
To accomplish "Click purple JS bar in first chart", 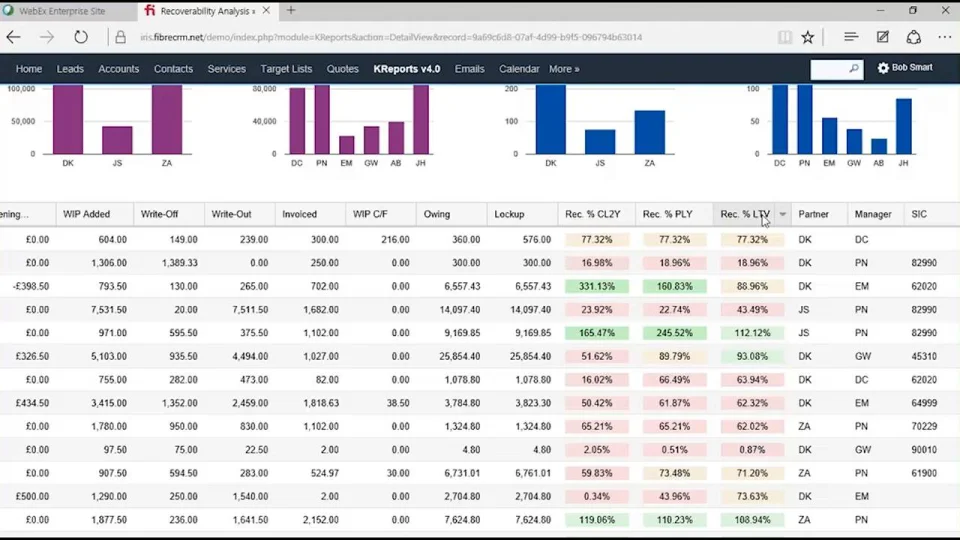I will [x=117, y=140].
